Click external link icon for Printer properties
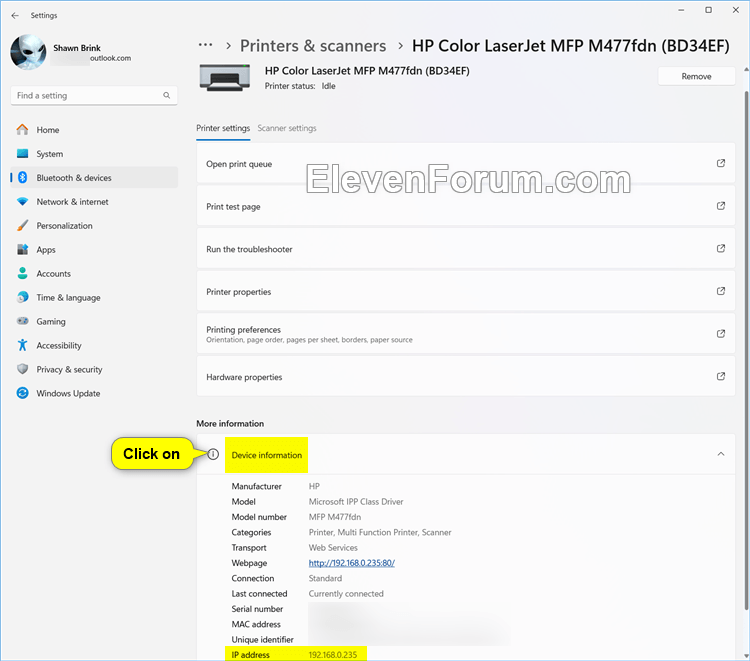Viewport: 750px width, 661px height. 721,291
